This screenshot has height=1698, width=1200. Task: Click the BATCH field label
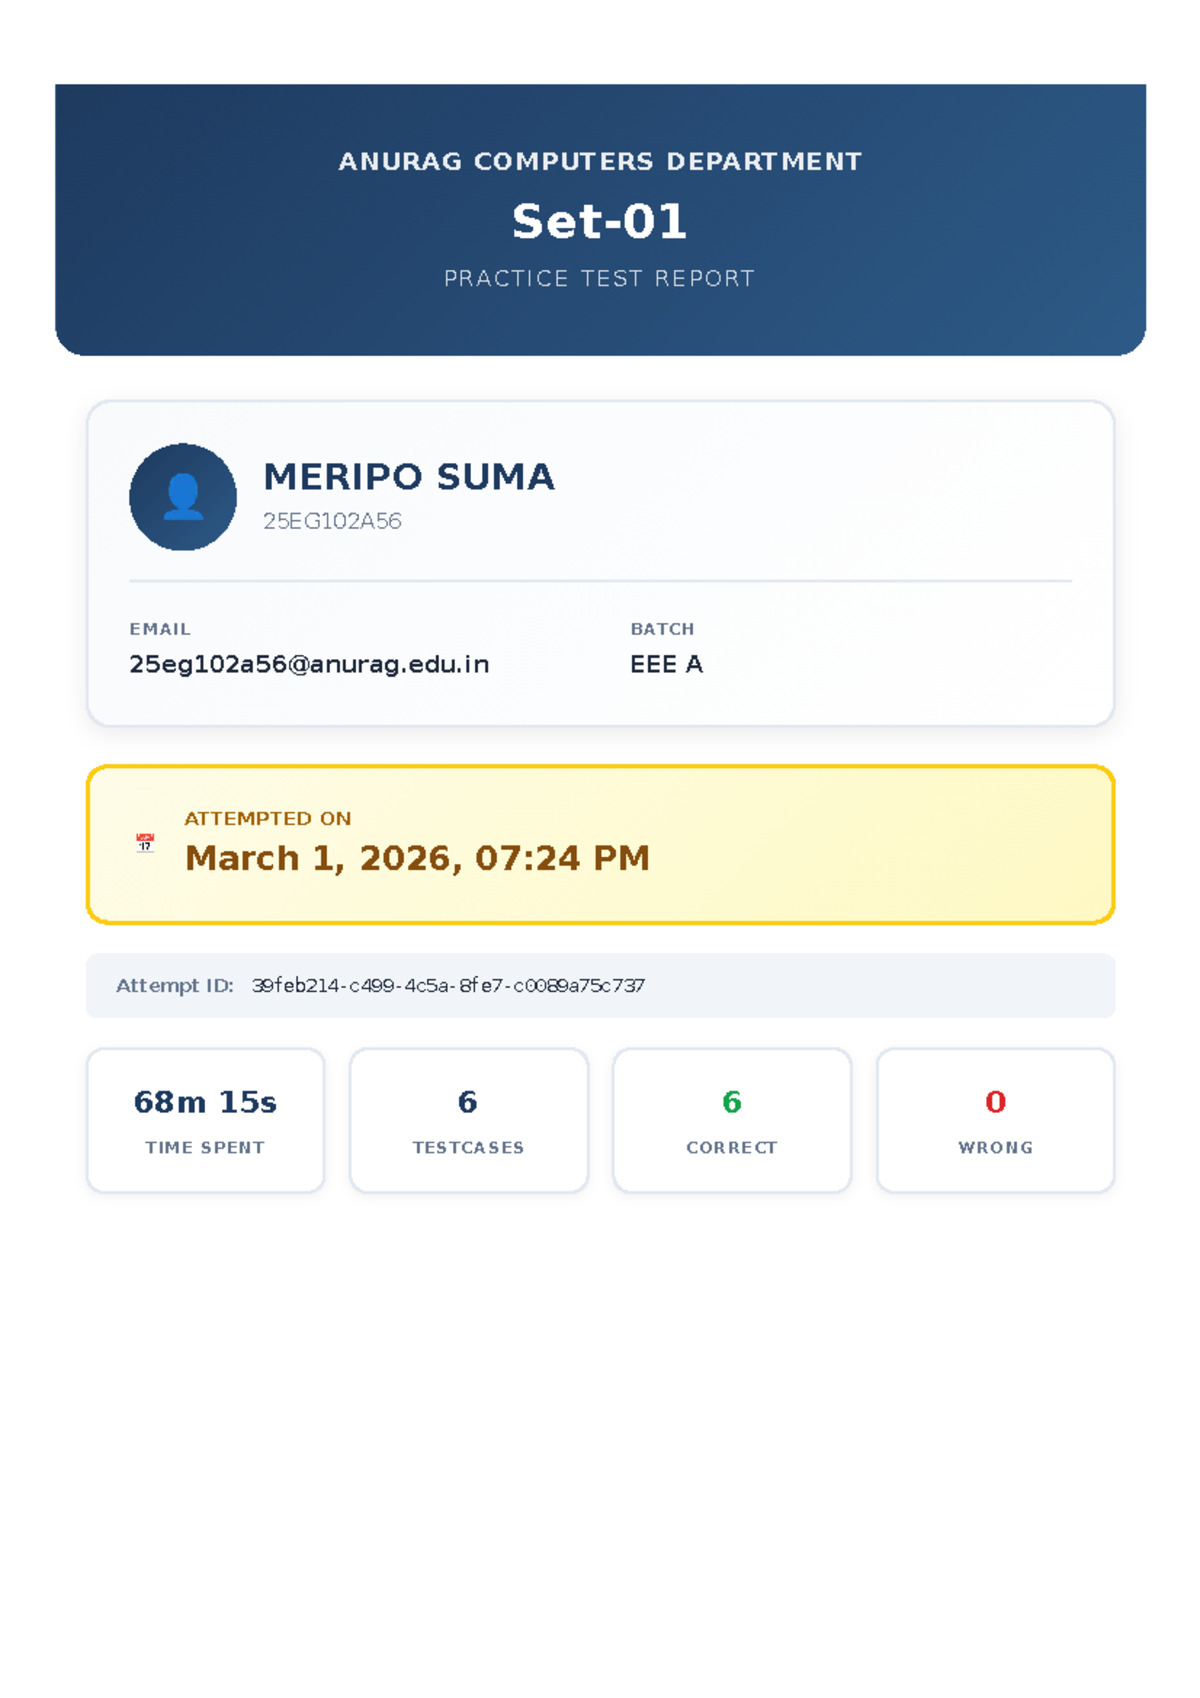coord(662,629)
